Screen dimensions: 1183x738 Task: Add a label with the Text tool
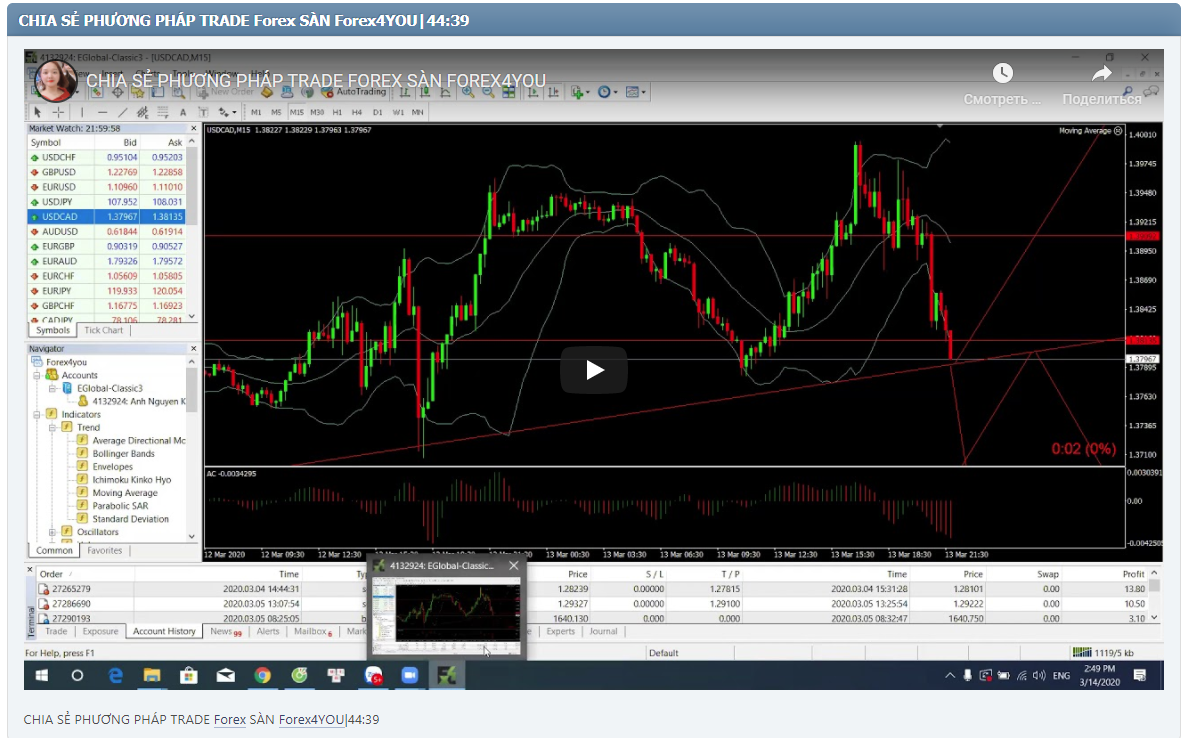182,111
